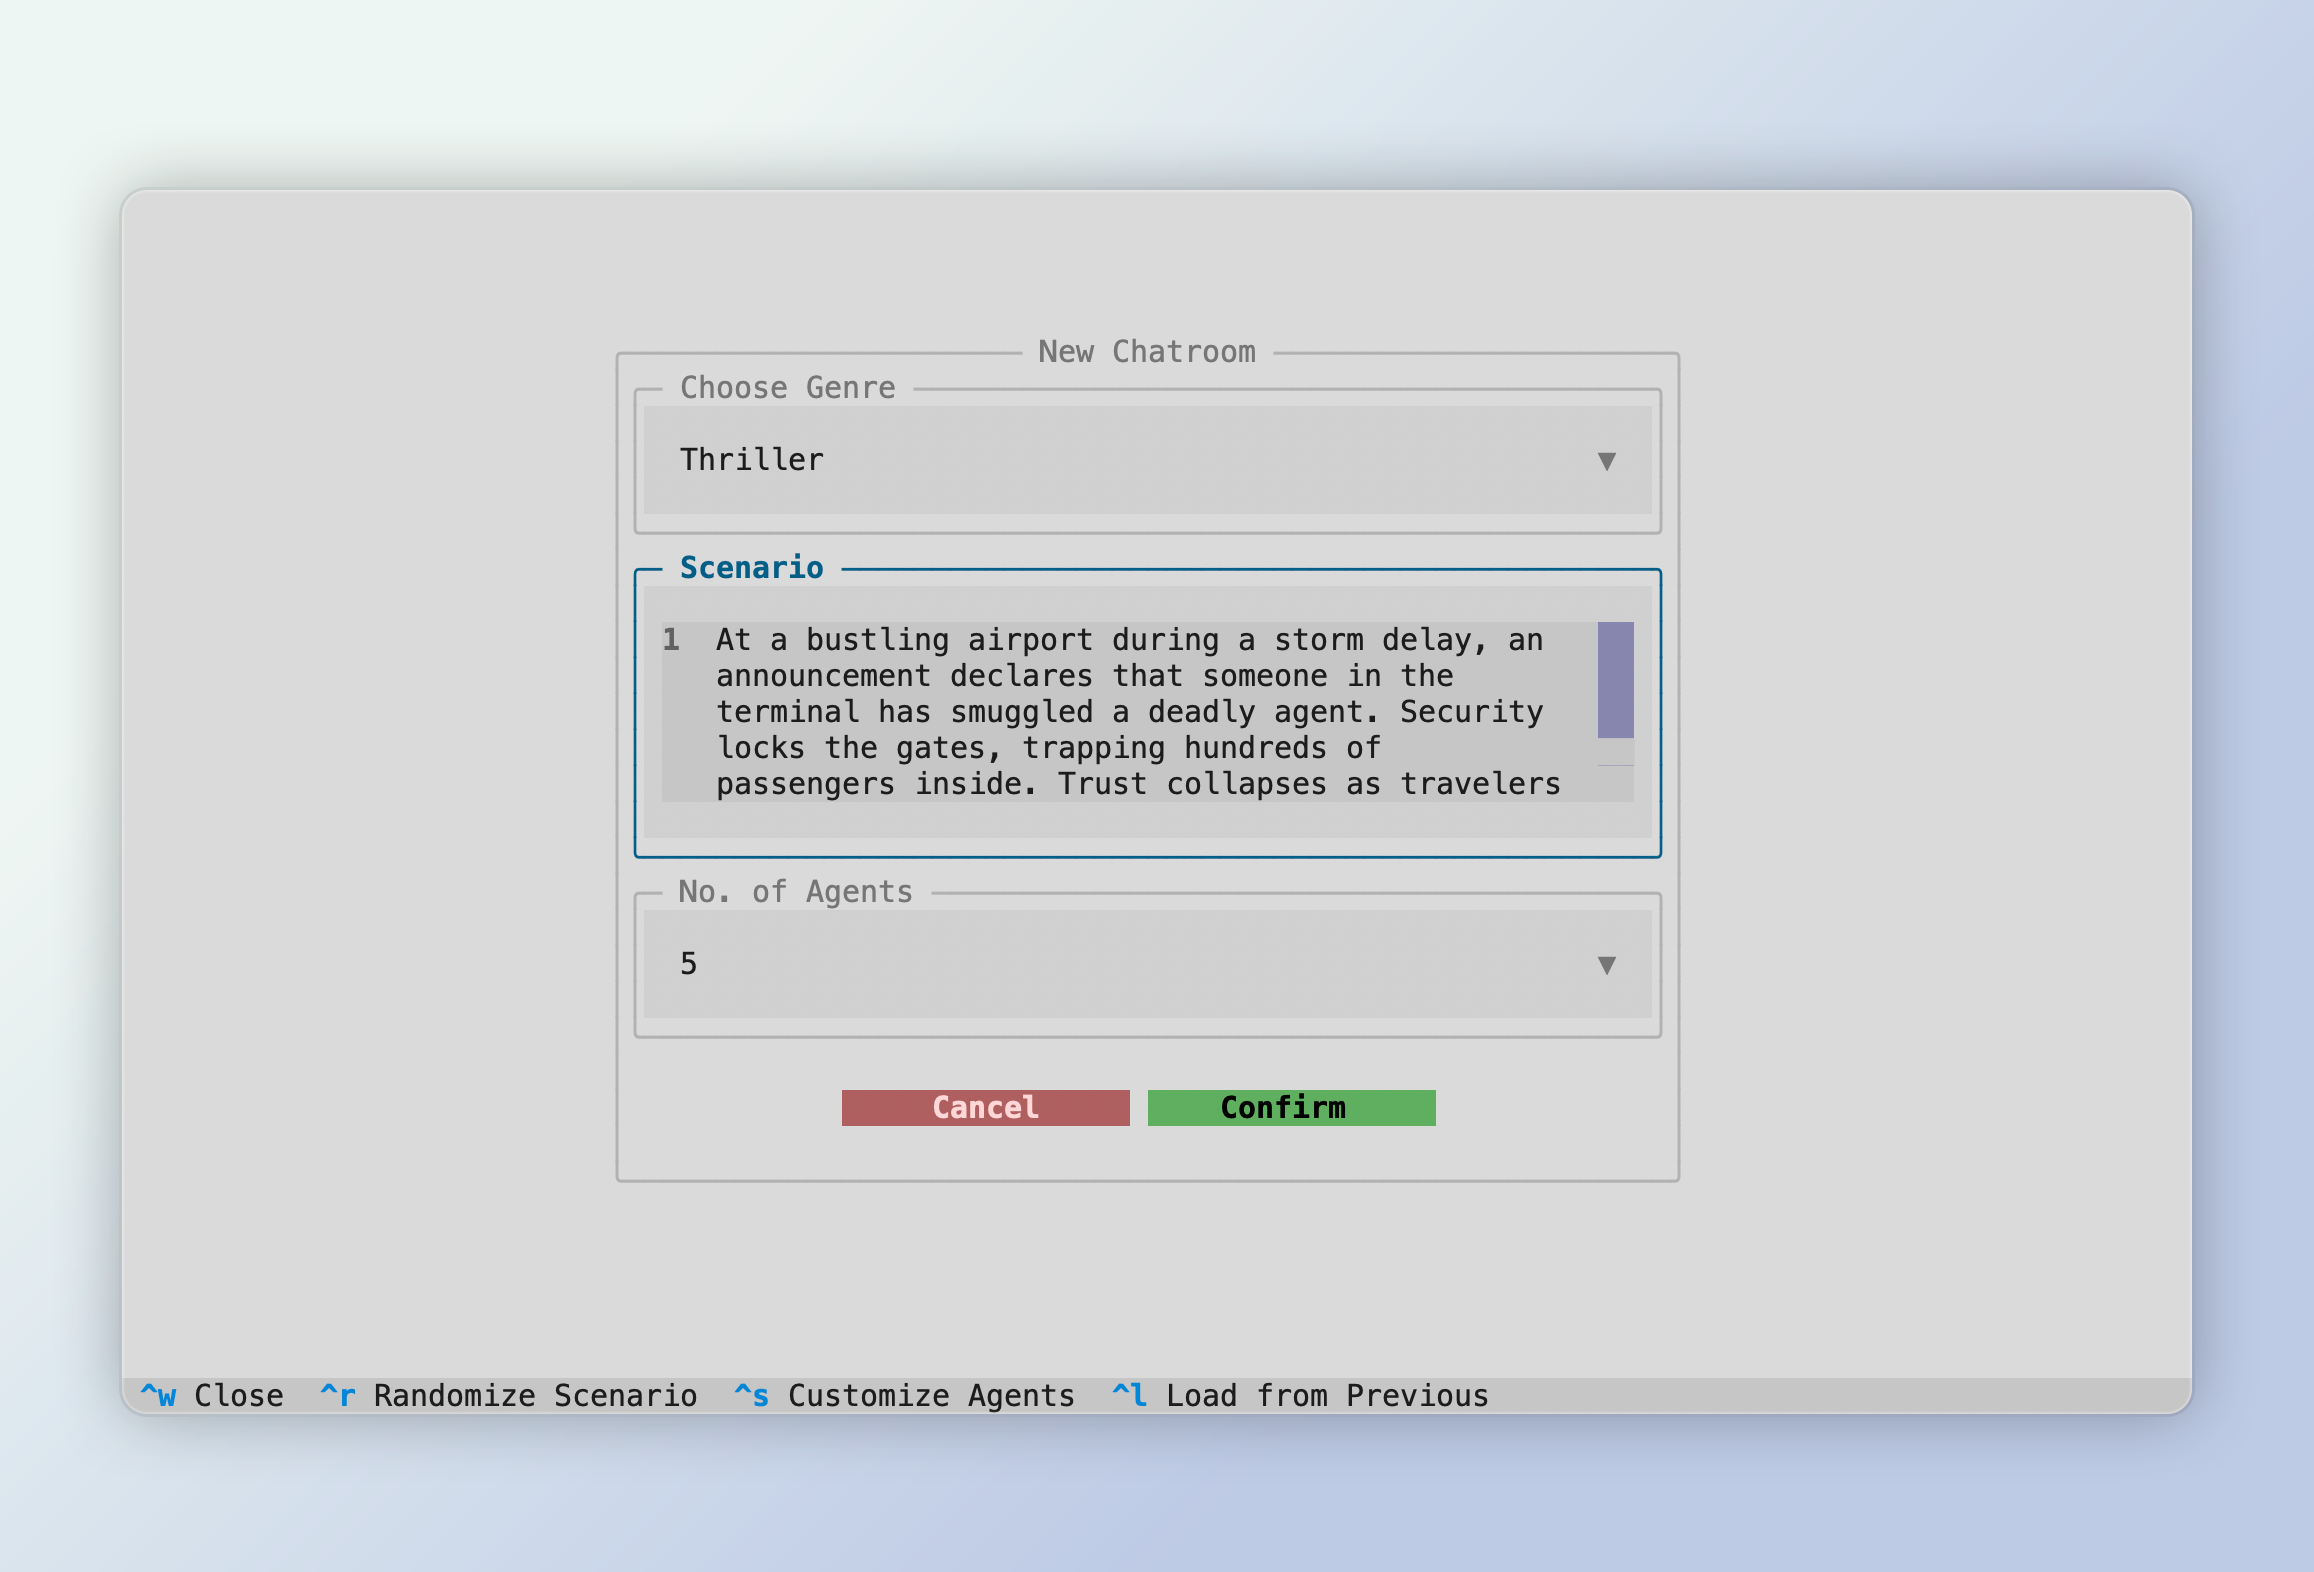
Task: Click the ^w Close footer shortcut
Action: (x=238, y=1395)
